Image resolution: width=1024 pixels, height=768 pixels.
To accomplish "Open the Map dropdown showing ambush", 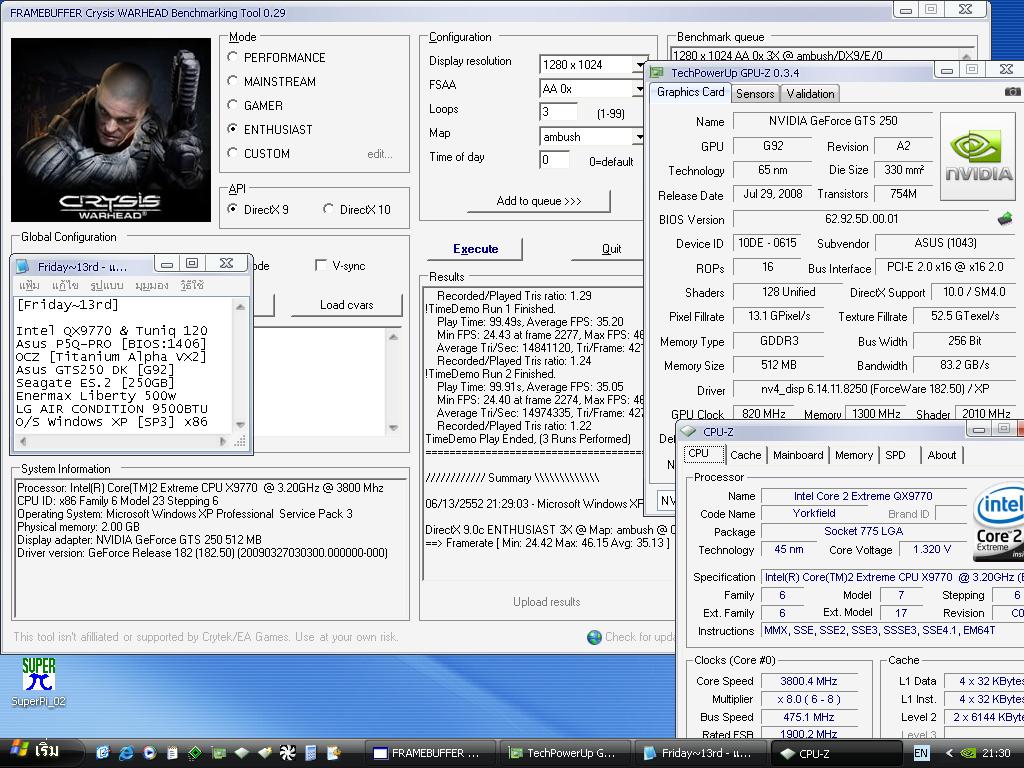I will 639,137.
